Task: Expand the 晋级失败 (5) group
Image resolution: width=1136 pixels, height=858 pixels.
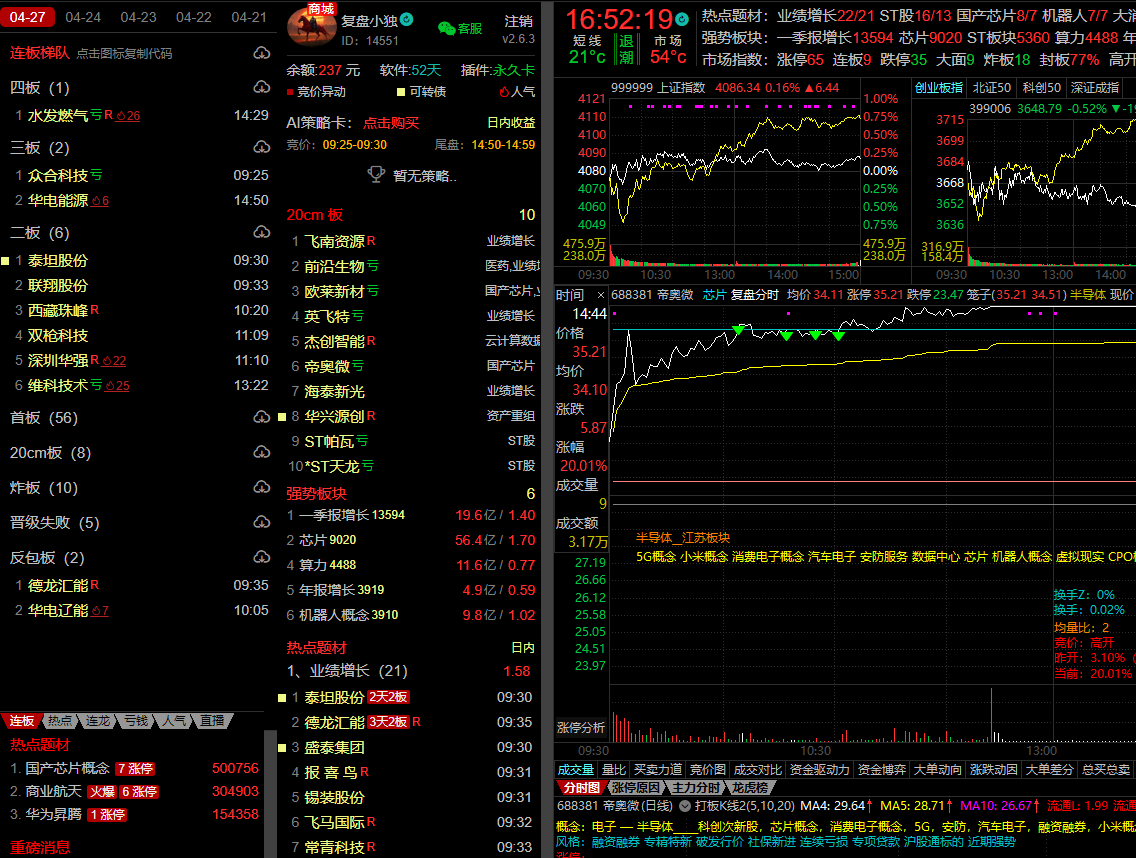Action: click(54, 523)
